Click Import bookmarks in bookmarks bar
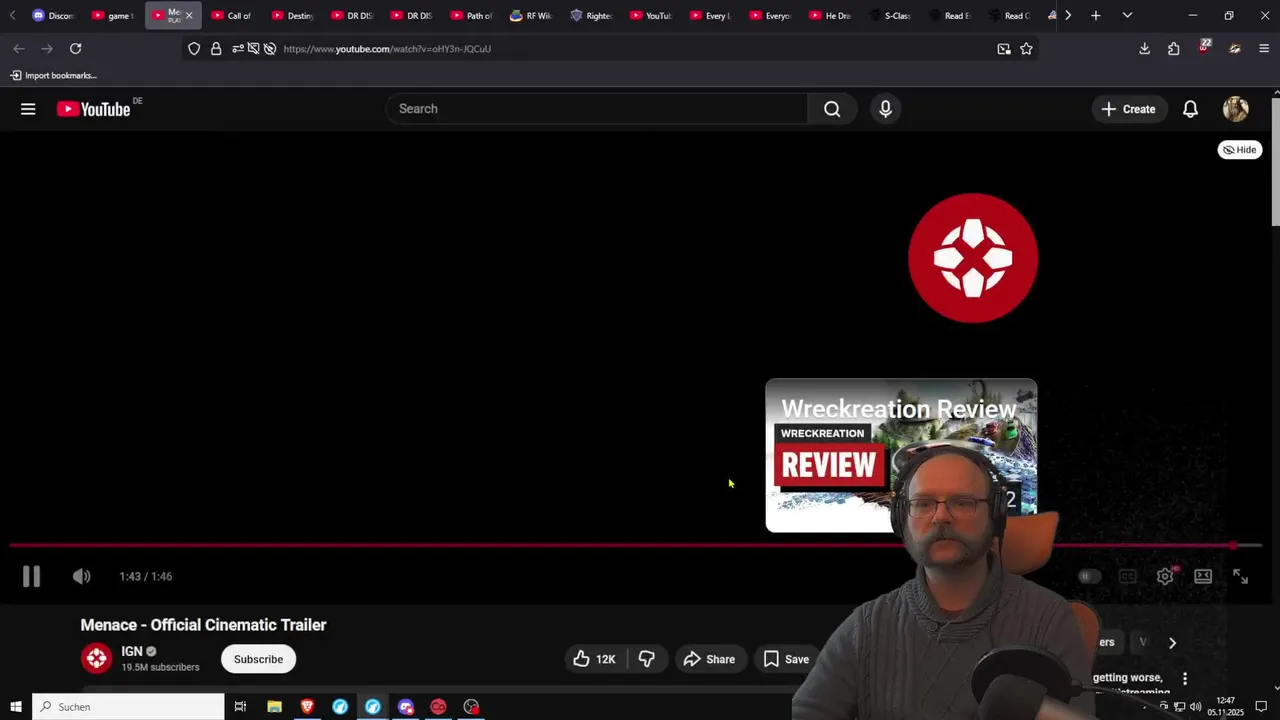The height and width of the screenshot is (720, 1280). click(53, 75)
